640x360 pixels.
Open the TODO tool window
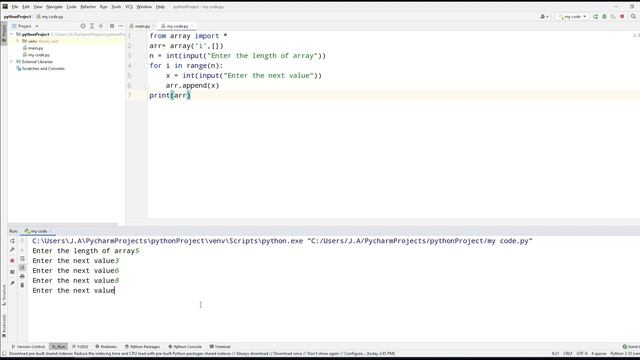80,347
